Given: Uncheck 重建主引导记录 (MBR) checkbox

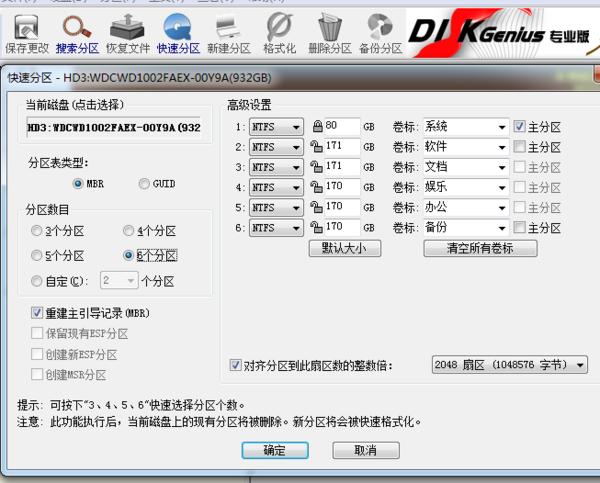Looking at the screenshot, I should pyautogui.click(x=38, y=313).
